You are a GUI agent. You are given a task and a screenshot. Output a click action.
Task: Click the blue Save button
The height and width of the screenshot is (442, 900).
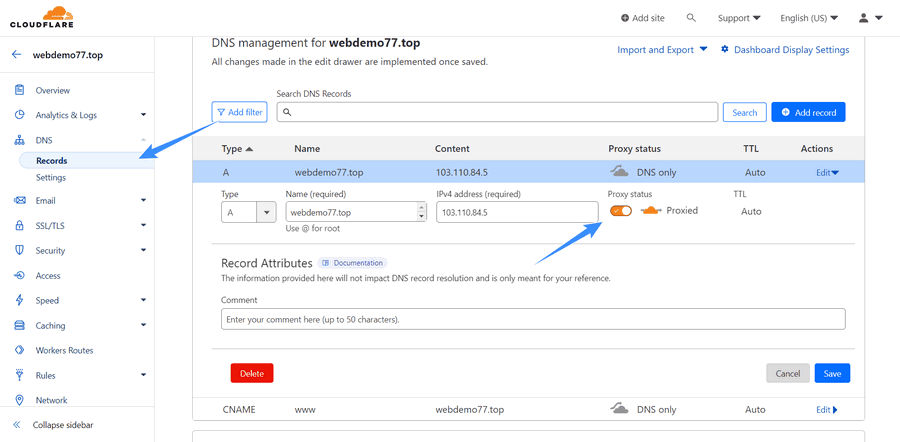point(832,373)
